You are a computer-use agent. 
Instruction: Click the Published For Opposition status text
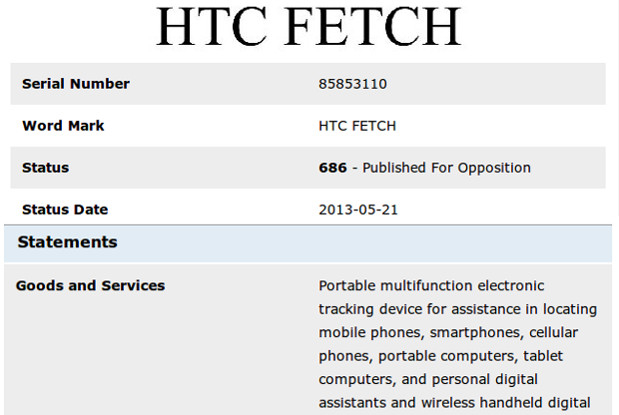pyautogui.click(x=446, y=168)
